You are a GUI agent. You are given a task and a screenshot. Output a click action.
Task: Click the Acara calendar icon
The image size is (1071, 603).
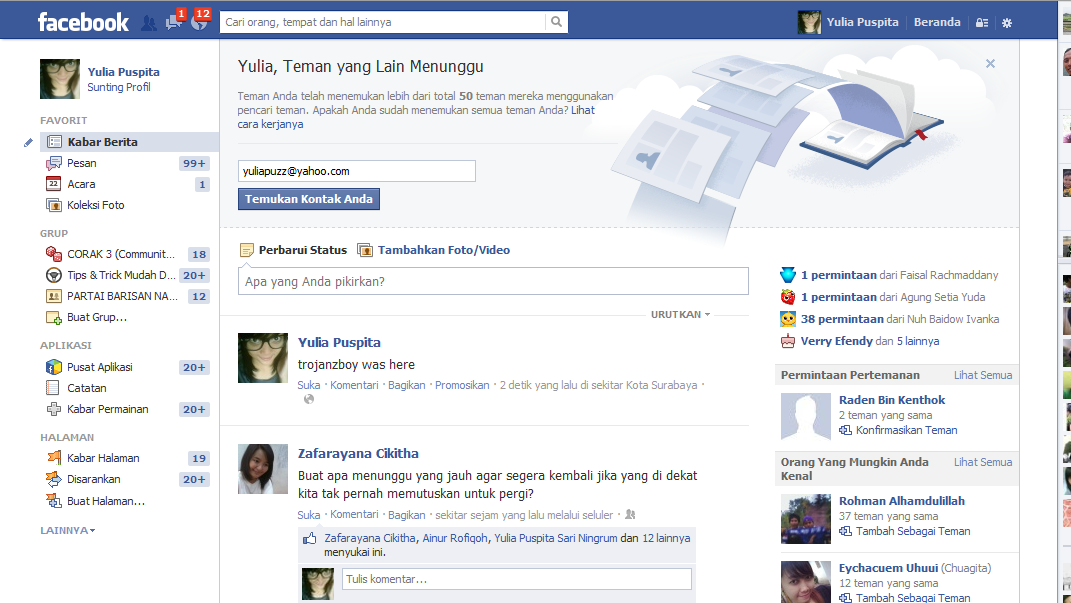pos(53,184)
